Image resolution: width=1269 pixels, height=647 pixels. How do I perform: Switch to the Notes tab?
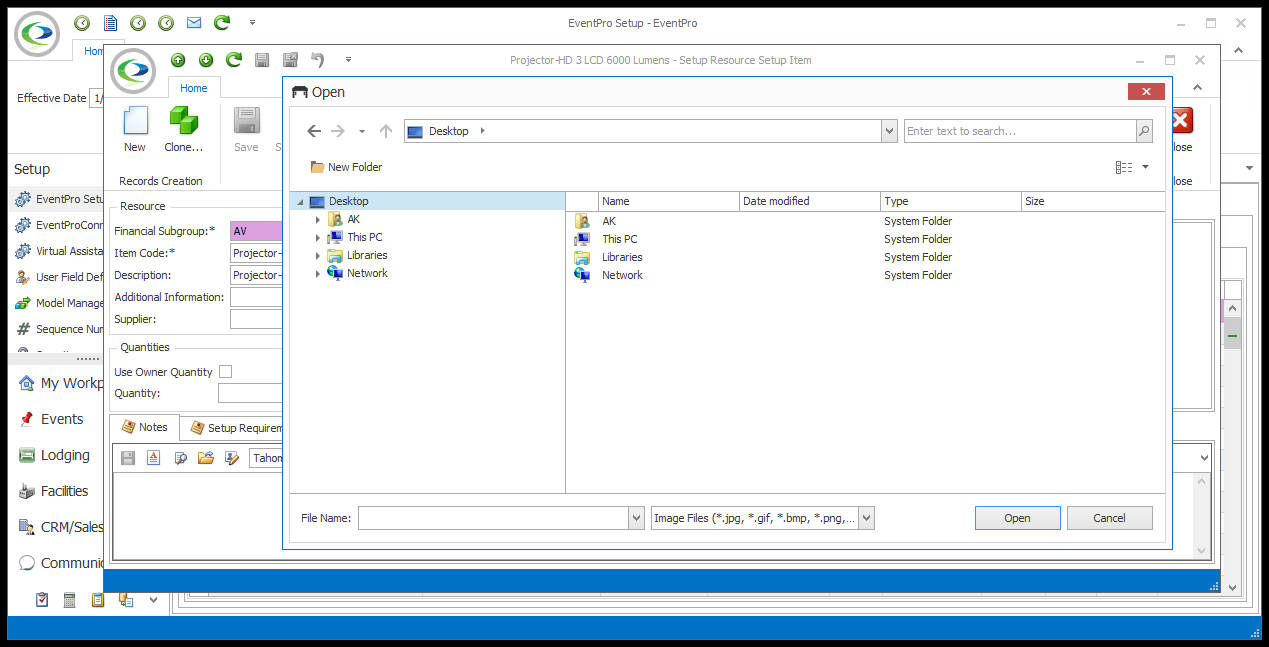145,427
